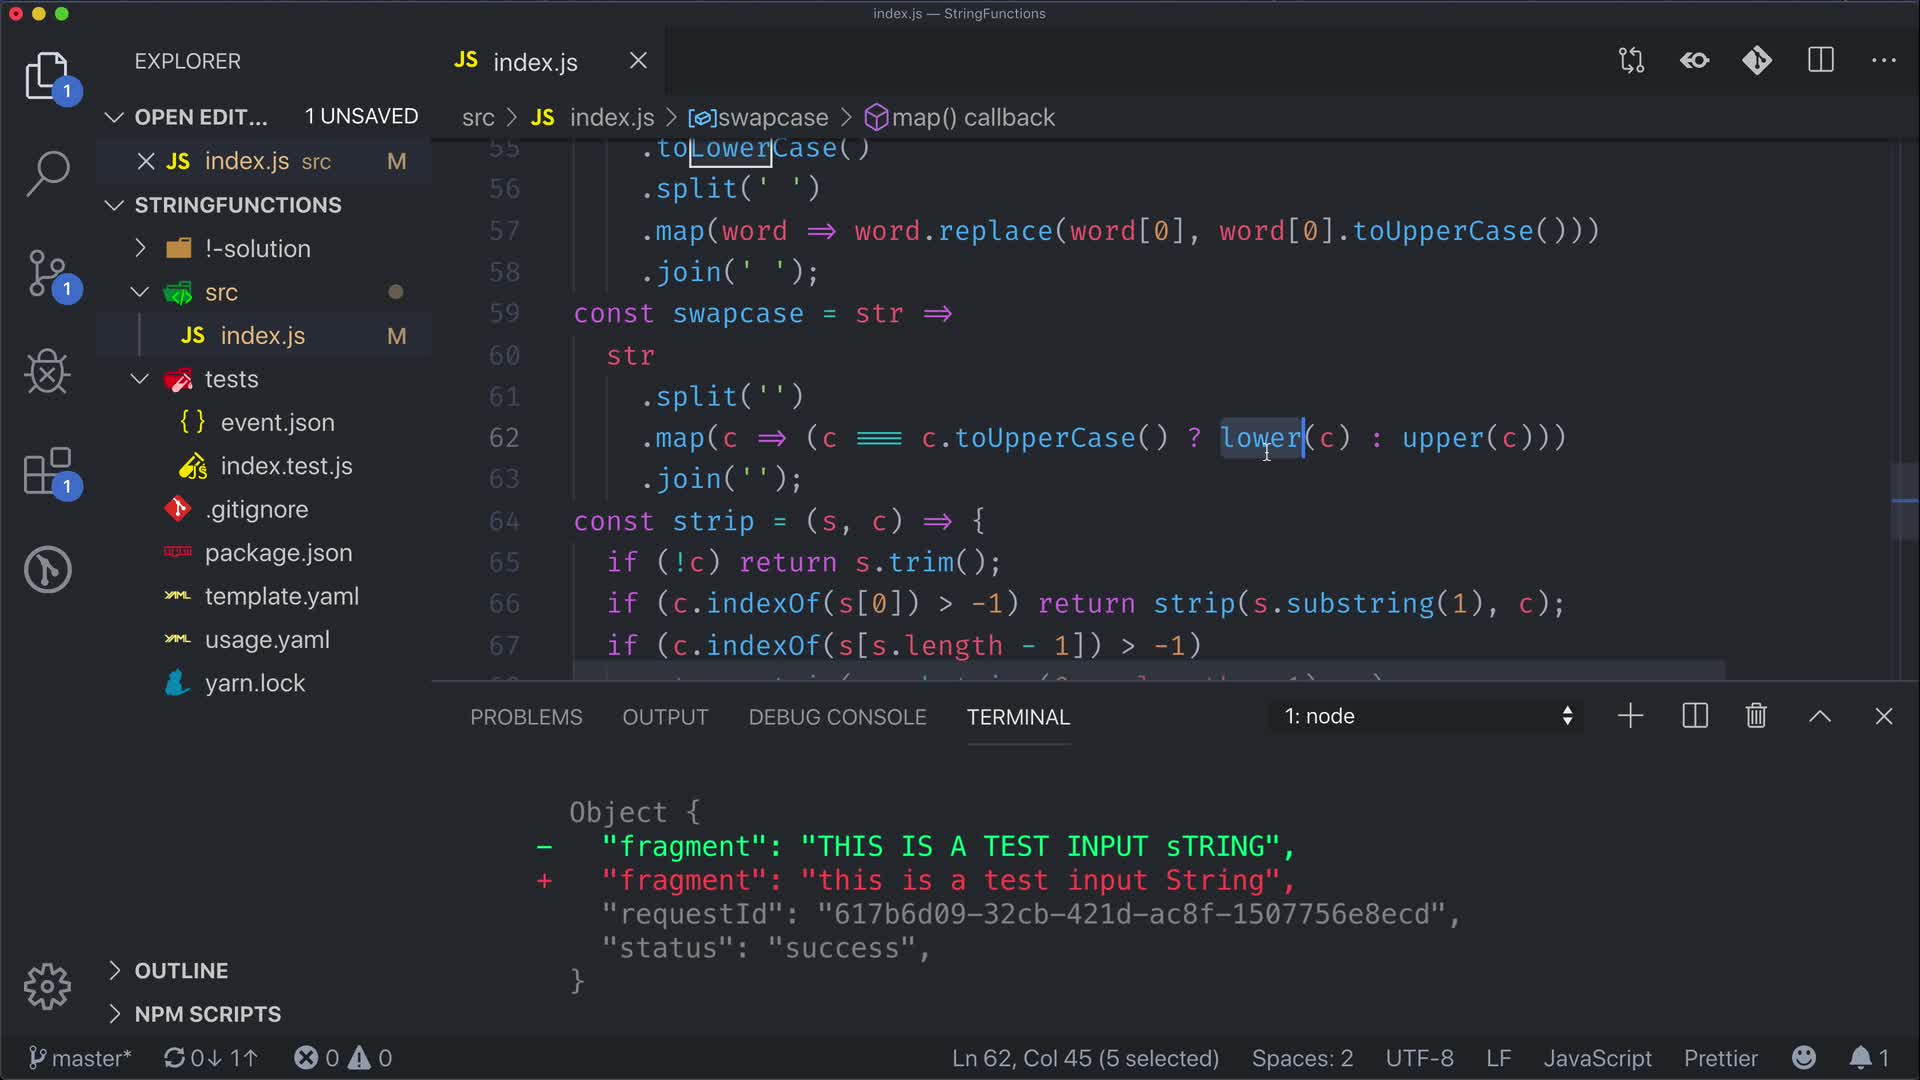Open the Search view in activity bar
The height and width of the screenshot is (1080, 1920).
tap(47, 173)
